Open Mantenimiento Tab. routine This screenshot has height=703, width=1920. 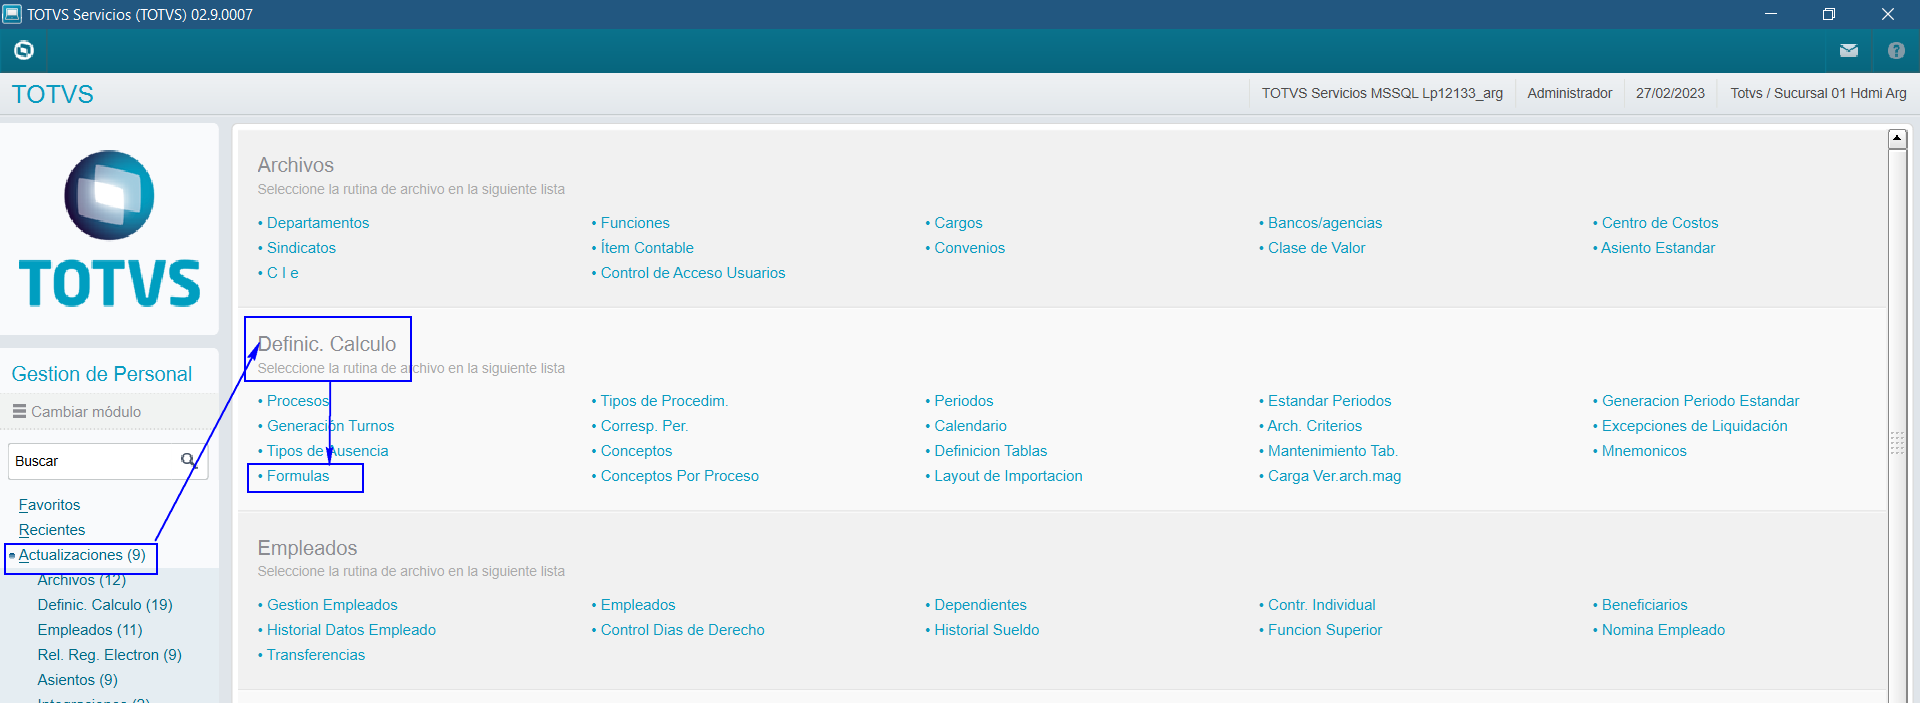pos(1333,451)
